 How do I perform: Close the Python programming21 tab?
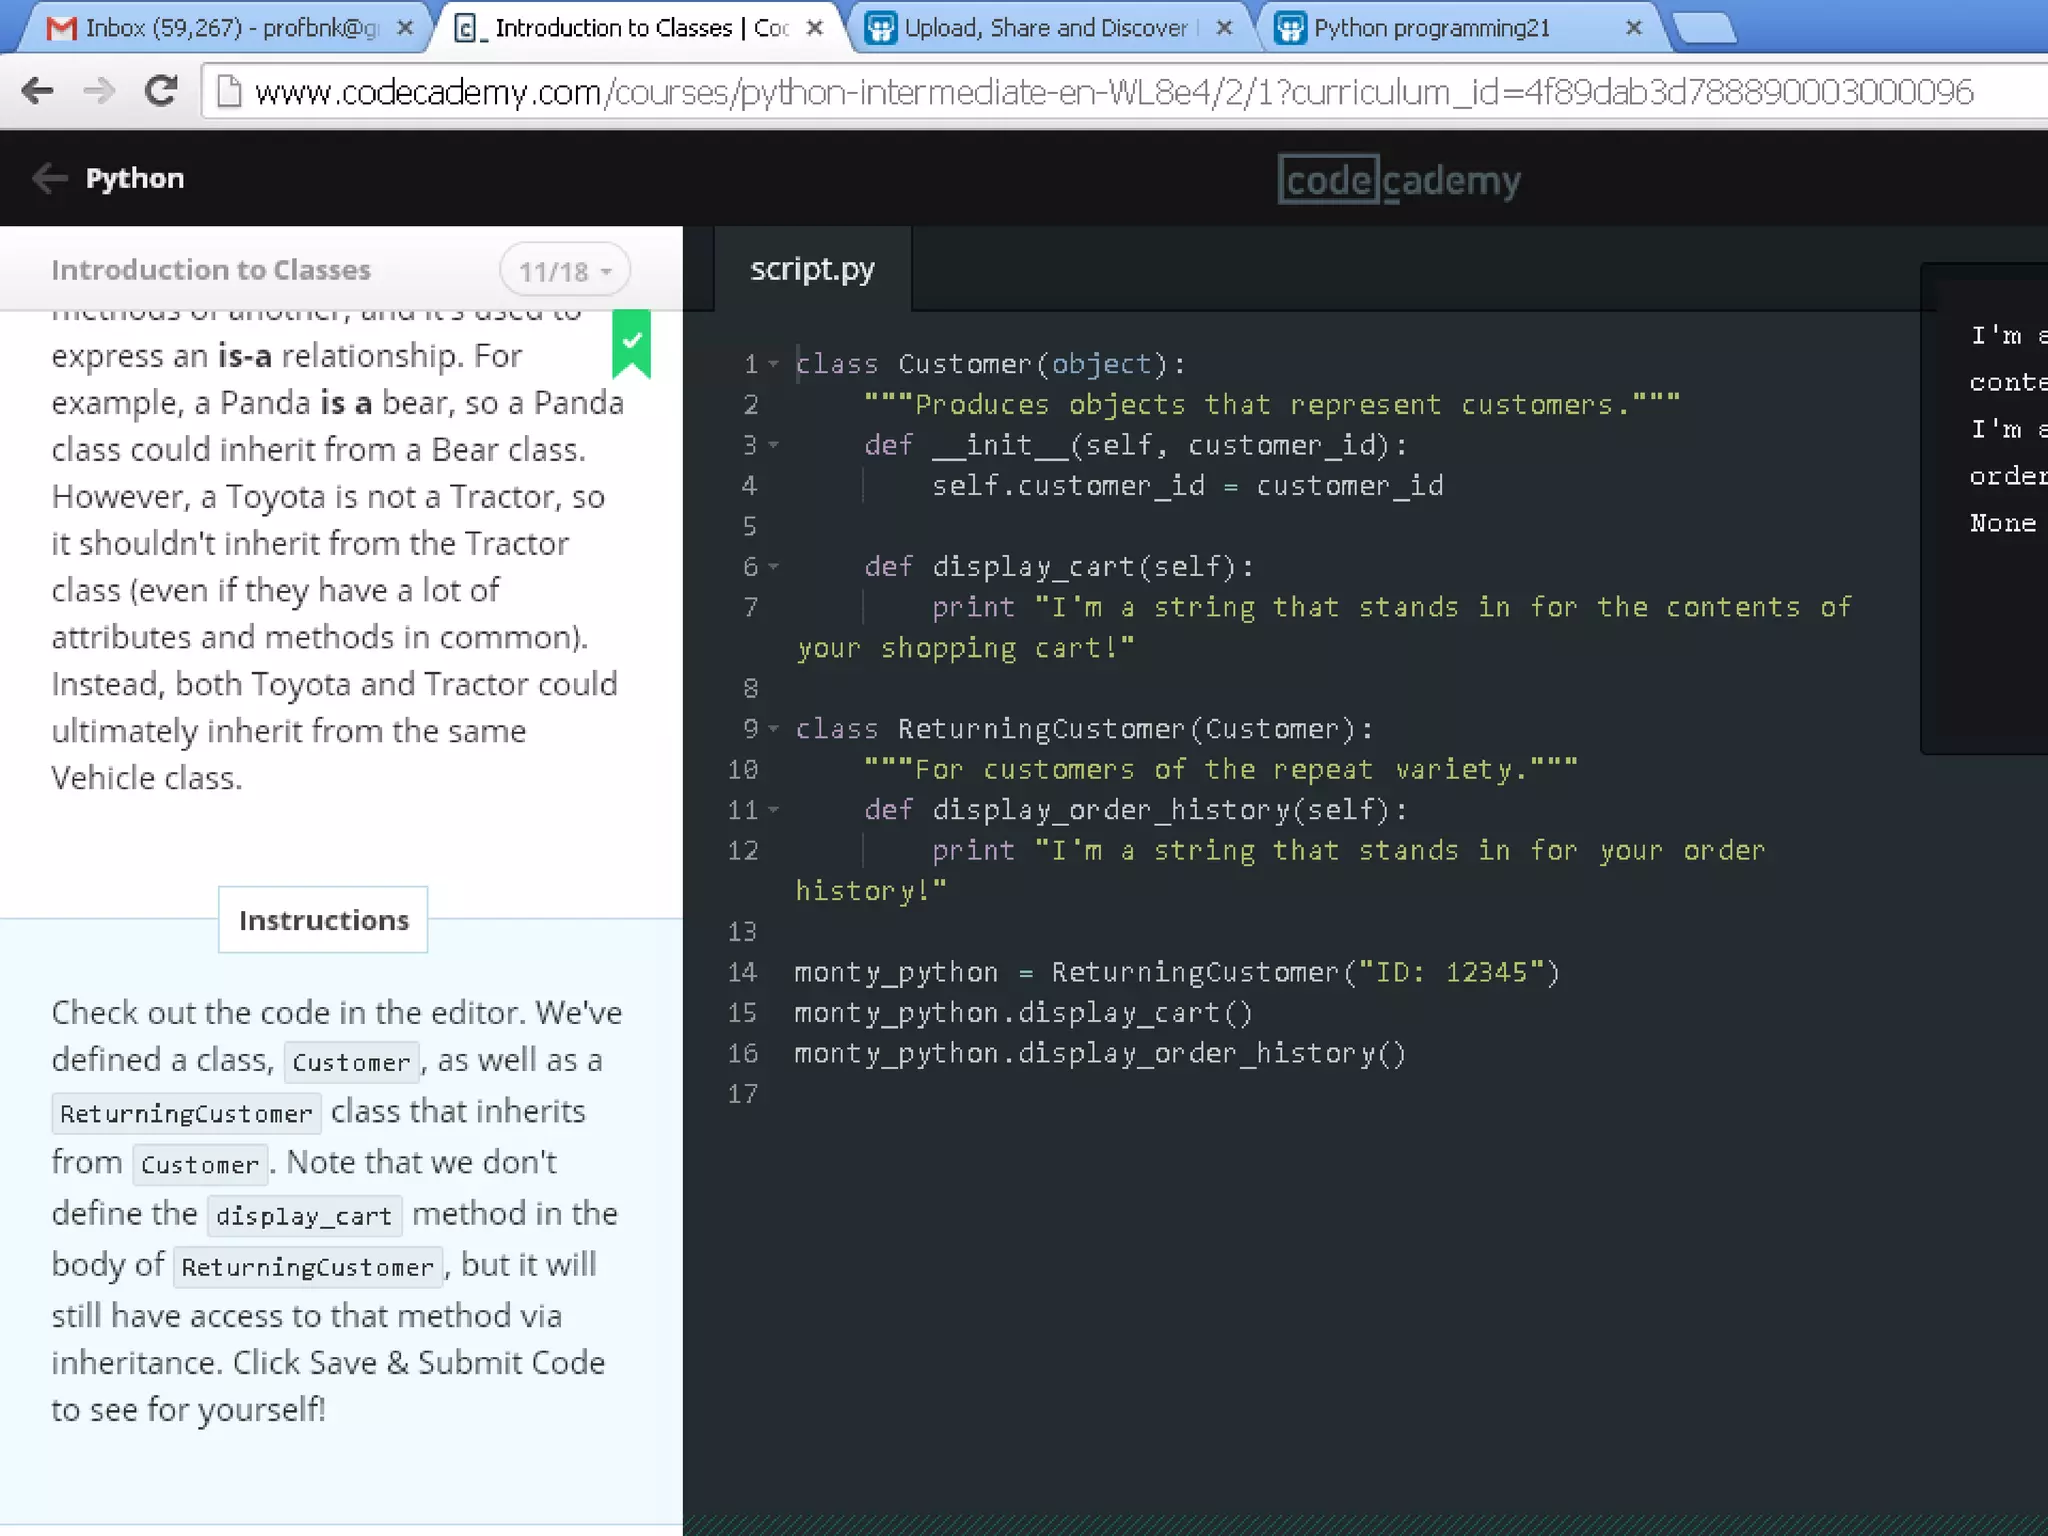(1634, 28)
